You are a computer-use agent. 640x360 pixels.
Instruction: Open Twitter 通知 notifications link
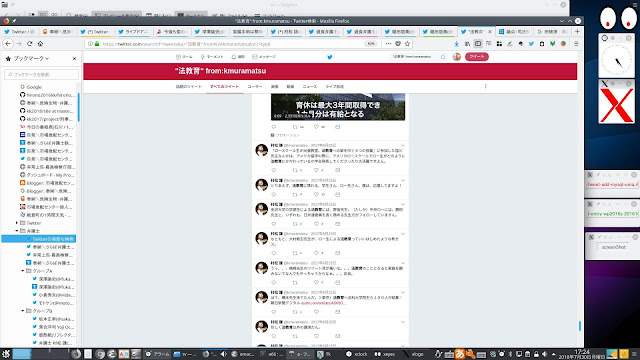(x=238, y=57)
